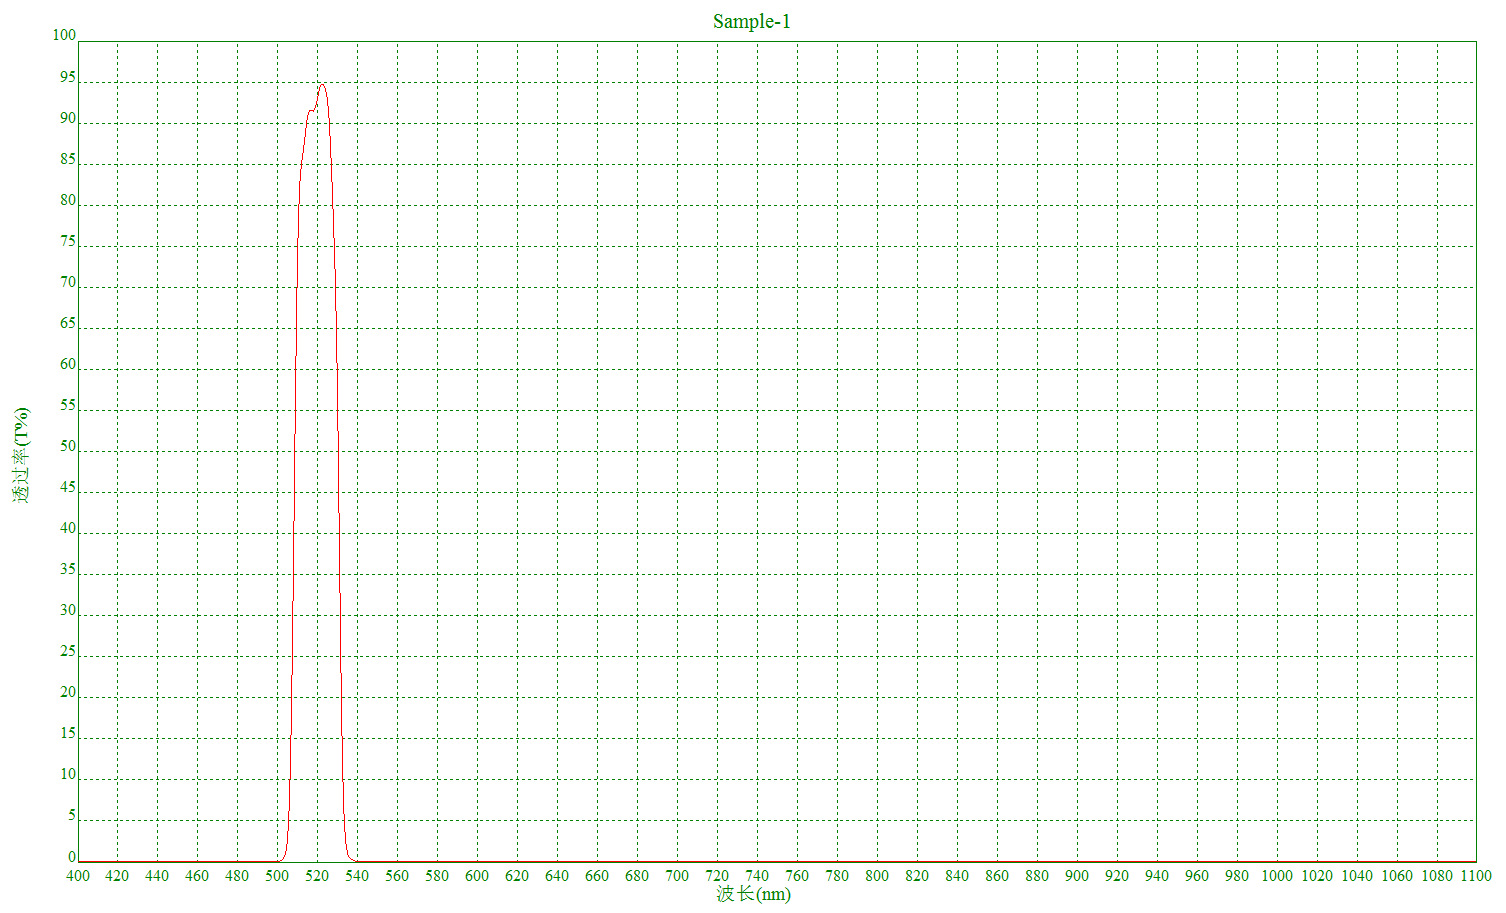Select the 75 transmittance tick label
The width and height of the screenshot is (1506, 913).
[68, 242]
